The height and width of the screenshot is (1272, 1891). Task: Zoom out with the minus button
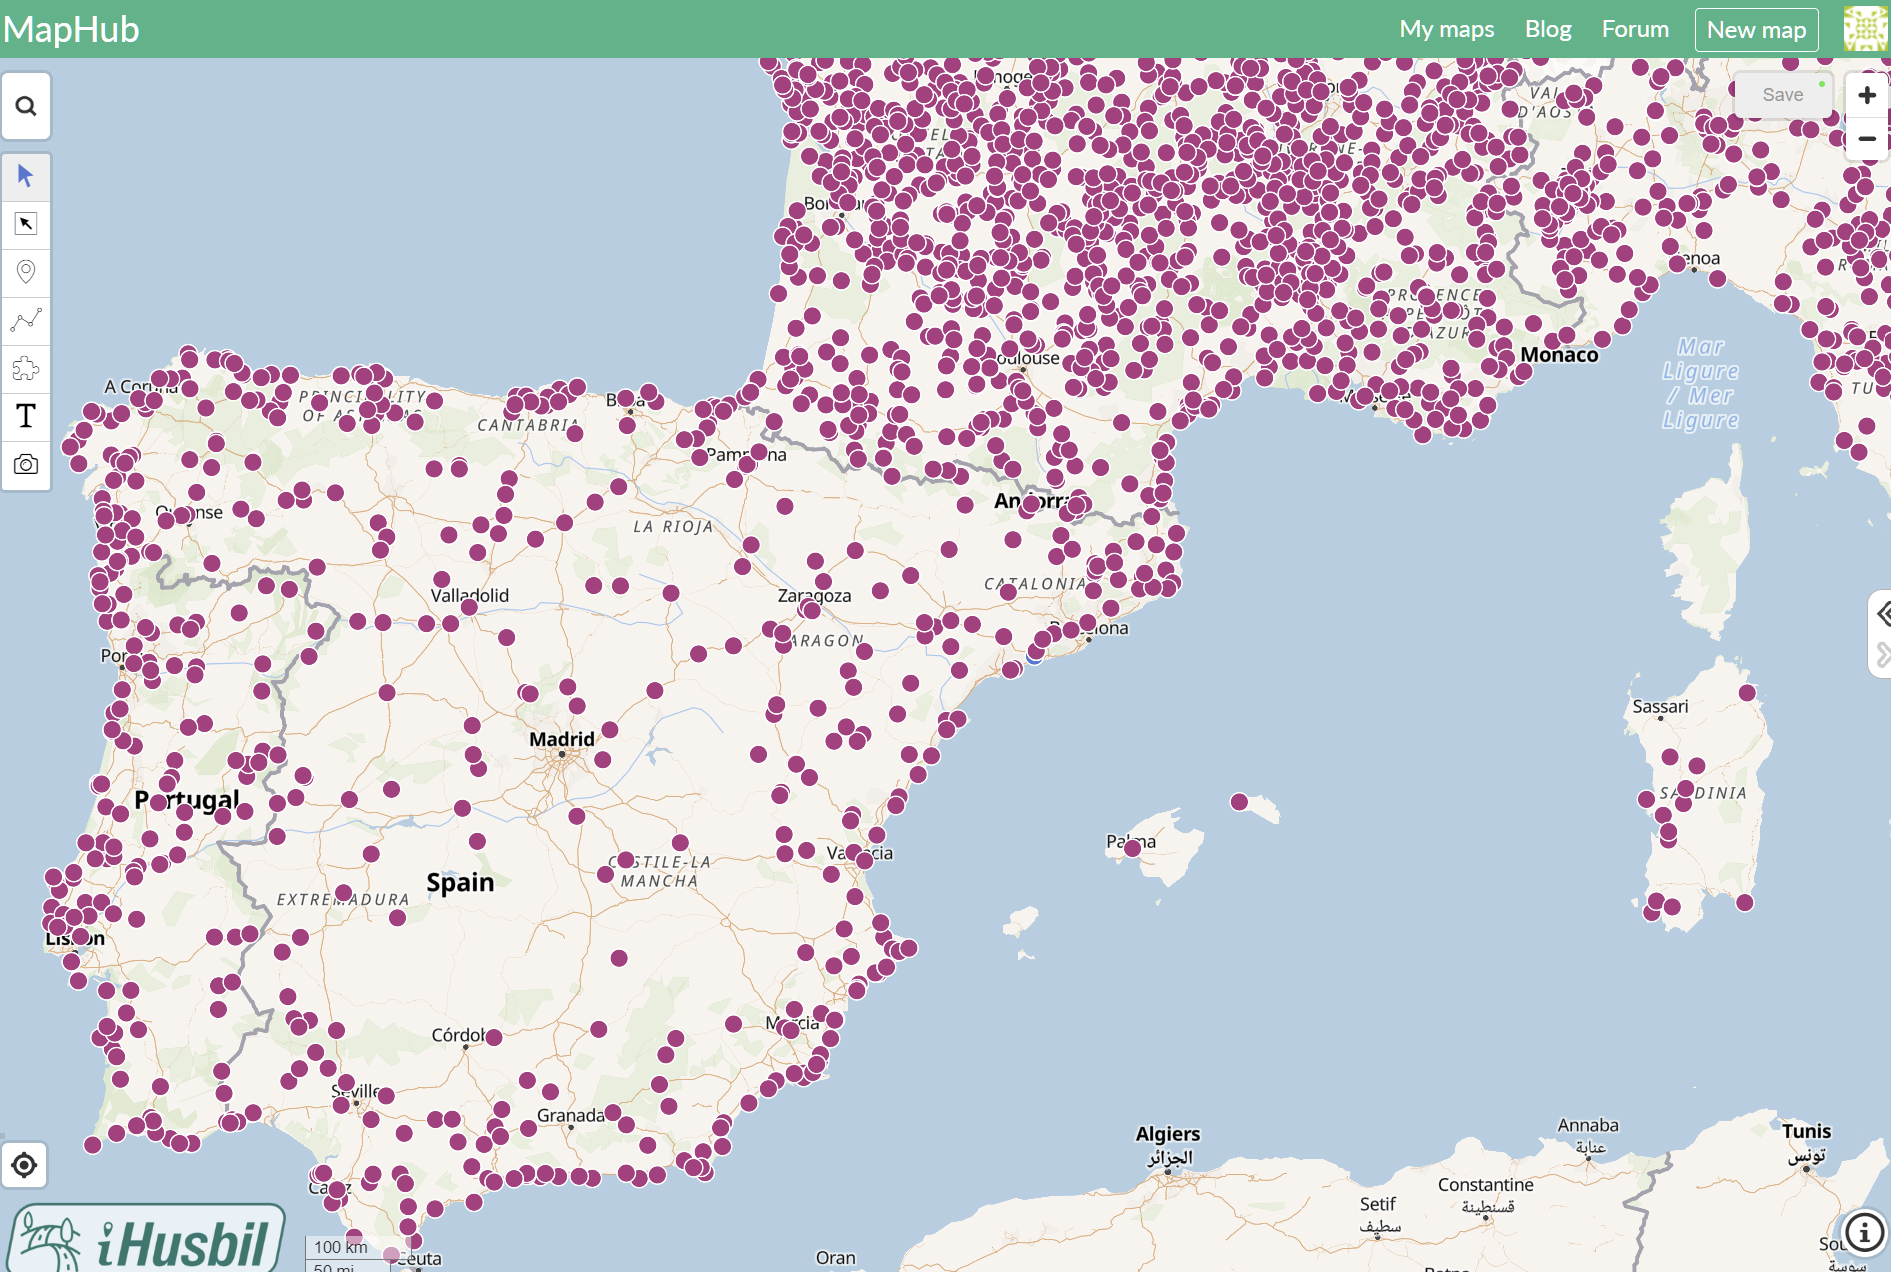1866,139
